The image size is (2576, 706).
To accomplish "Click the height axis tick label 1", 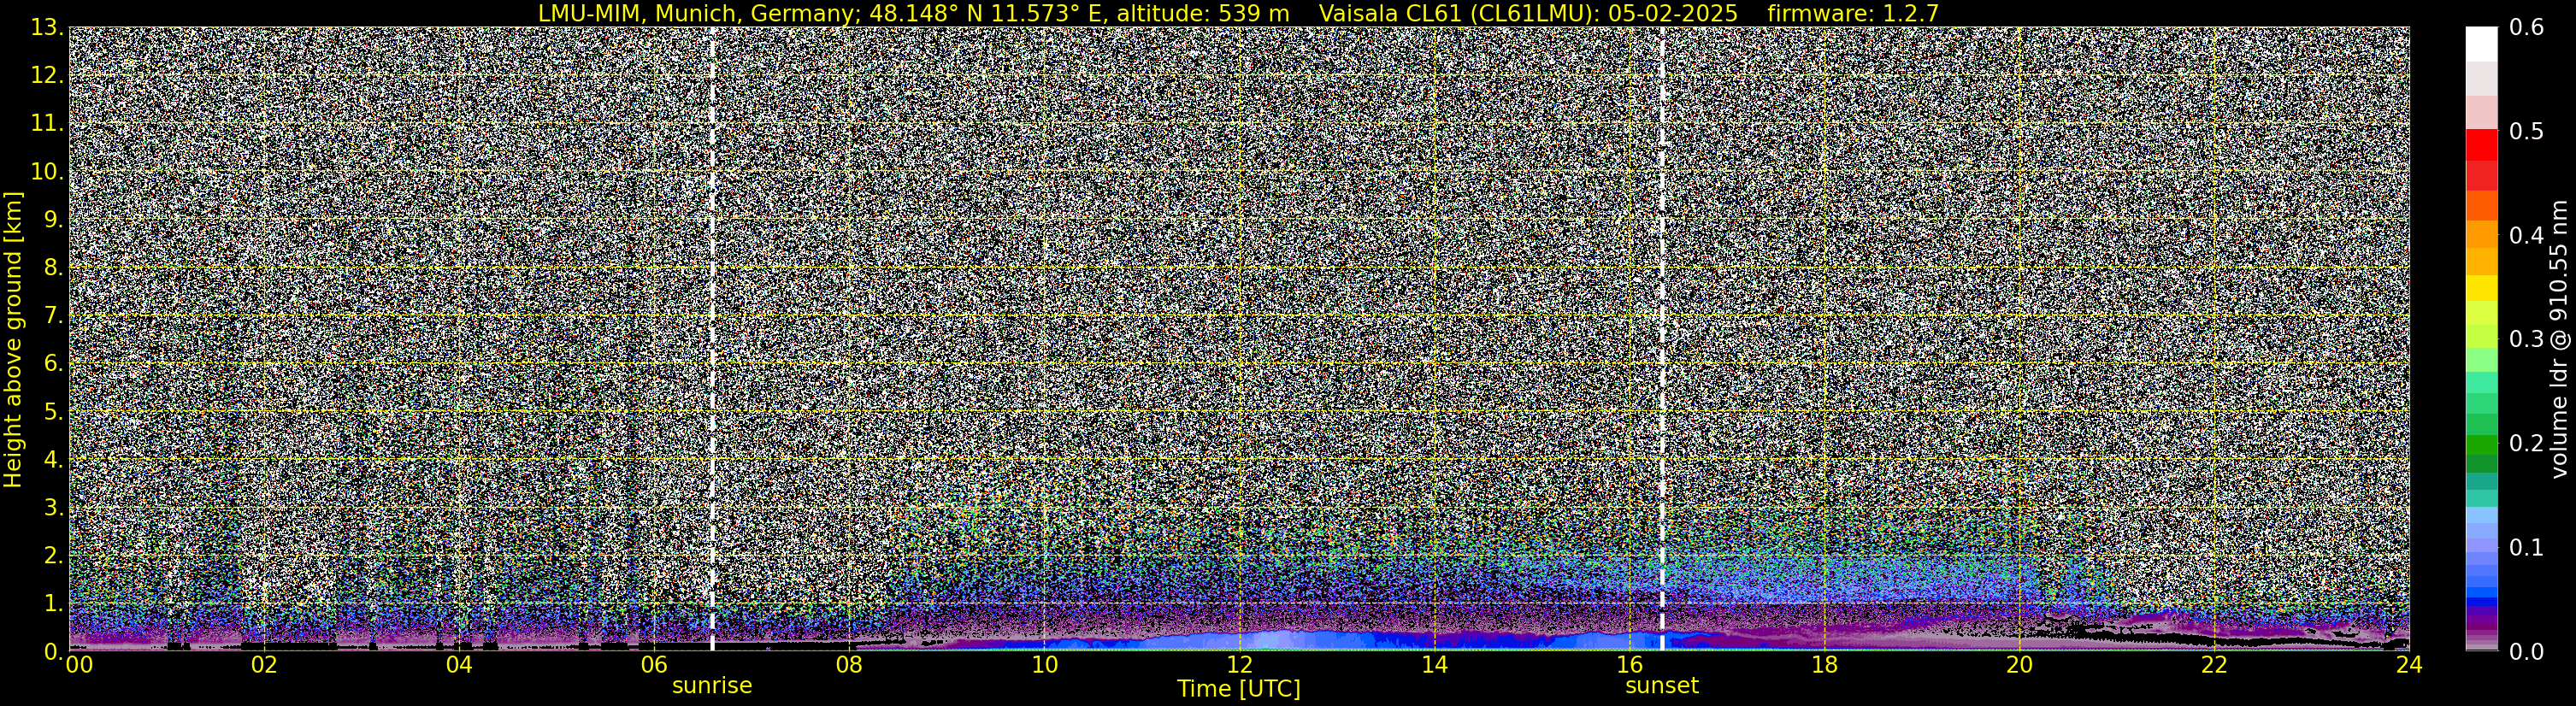I will (54, 603).
